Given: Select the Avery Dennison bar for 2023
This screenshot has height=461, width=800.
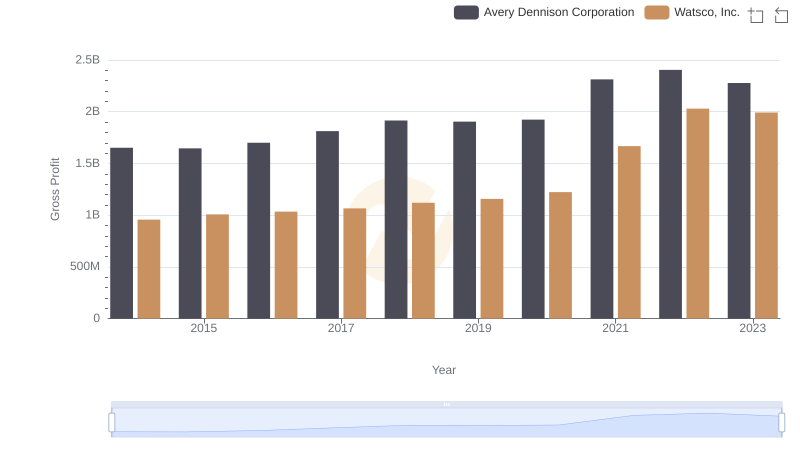Looking at the screenshot, I should pyautogui.click(x=739, y=201).
